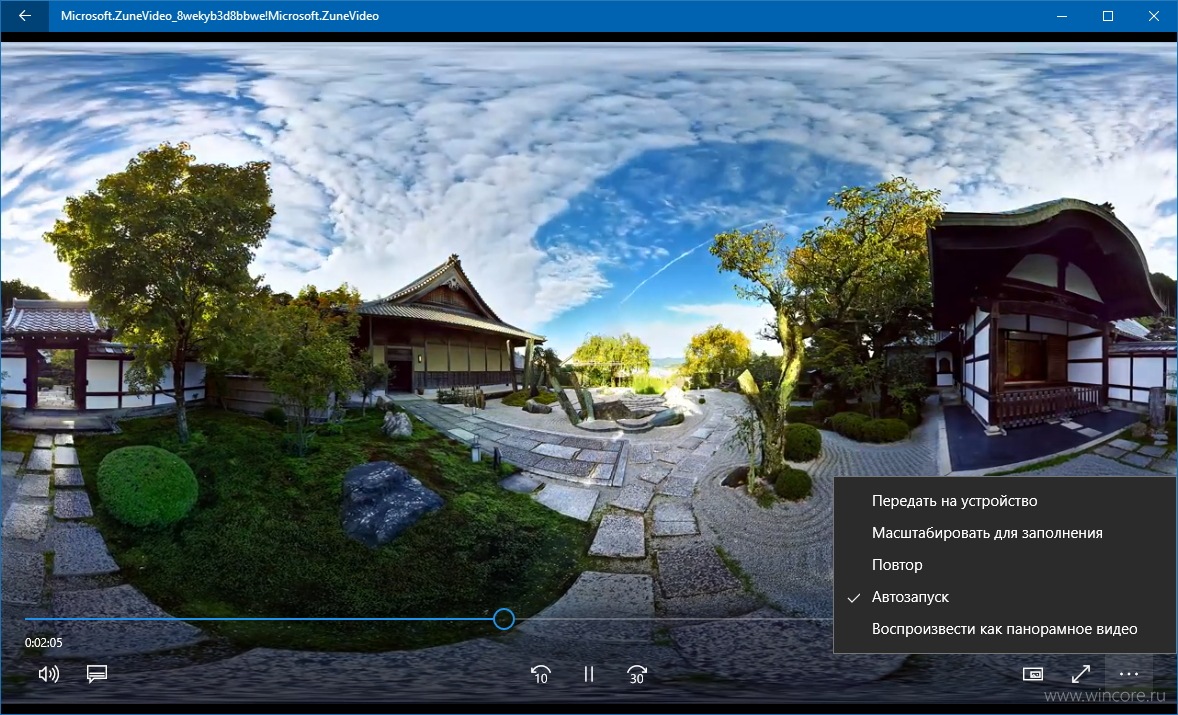Close the video player window
This screenshot has height=715, width=1178.
(x=1154, y=16)
